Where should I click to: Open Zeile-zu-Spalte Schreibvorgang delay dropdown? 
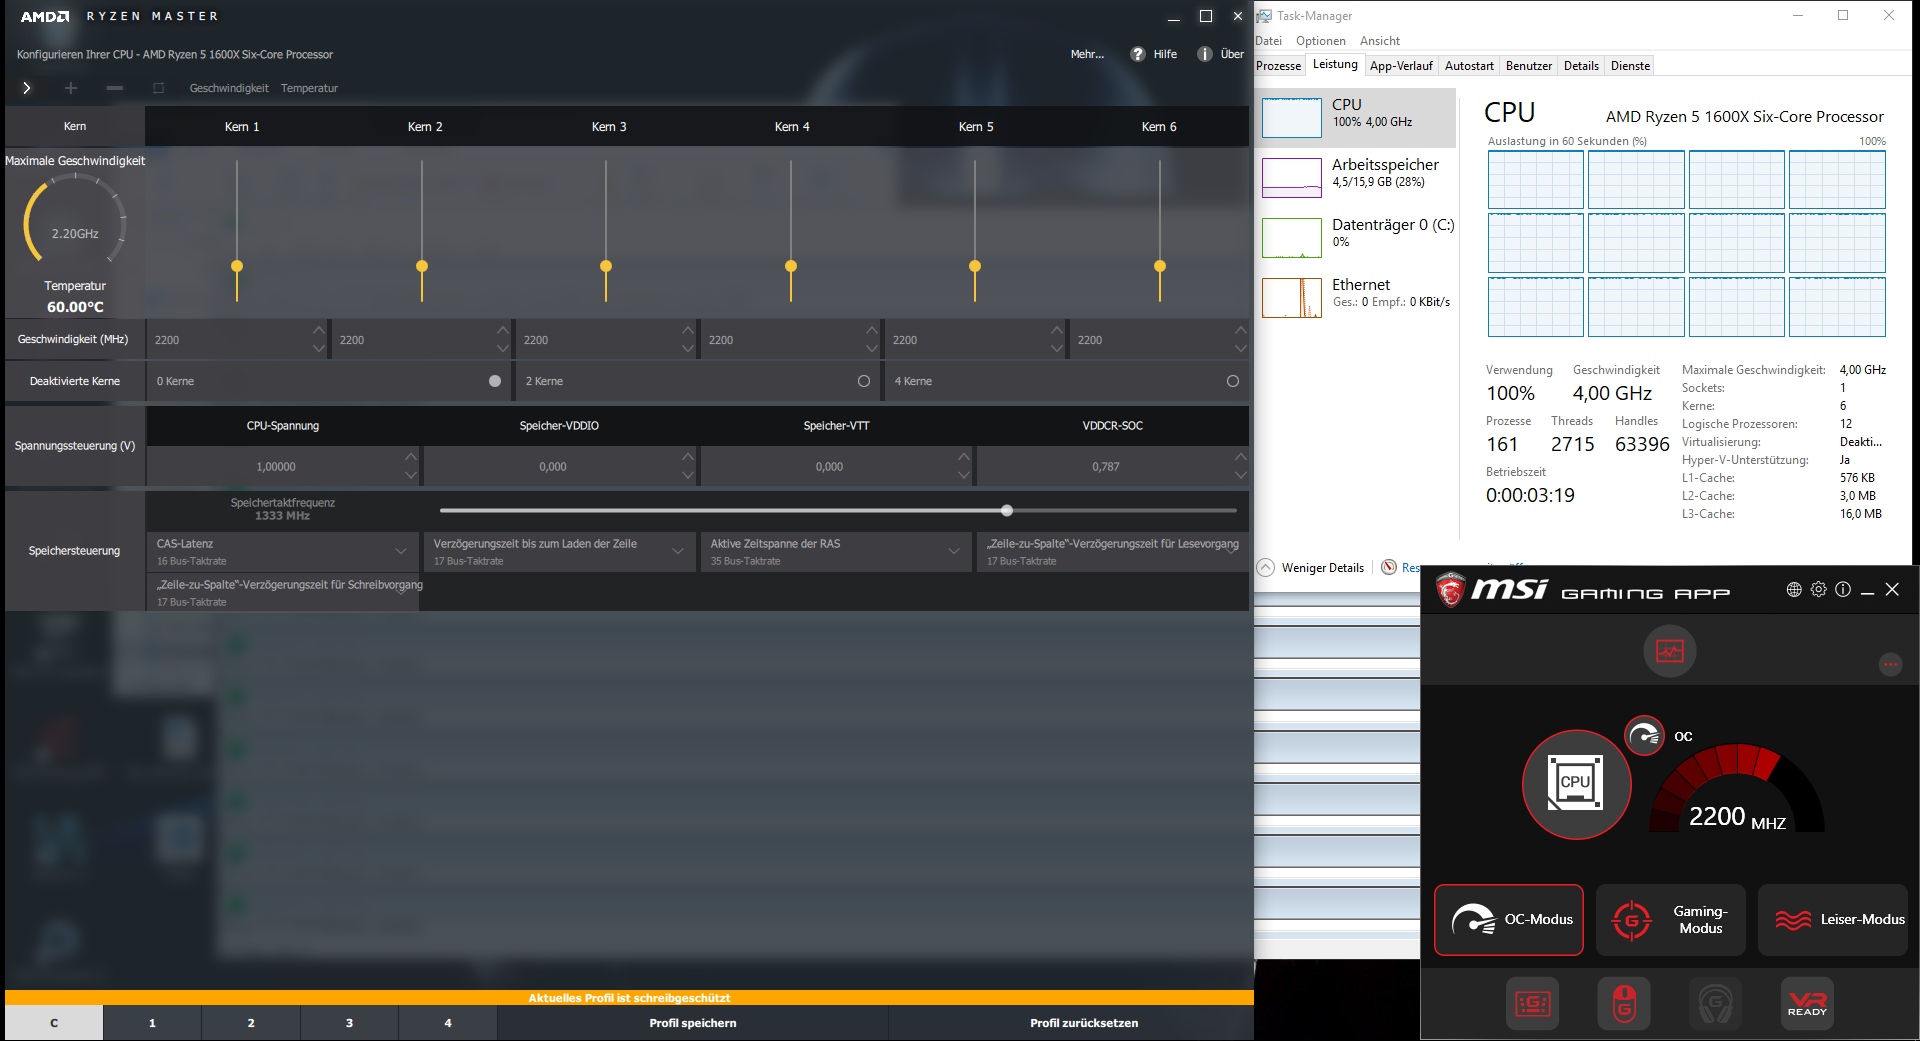click(283, 593)
